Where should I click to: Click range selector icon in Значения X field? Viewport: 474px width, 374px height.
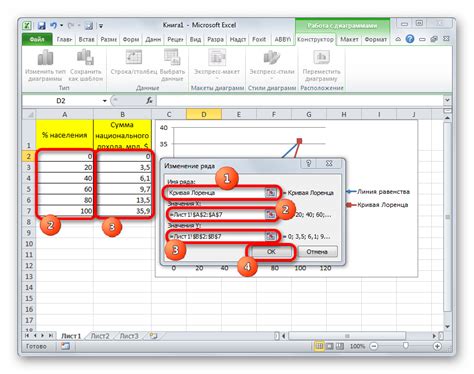(270, 215)
